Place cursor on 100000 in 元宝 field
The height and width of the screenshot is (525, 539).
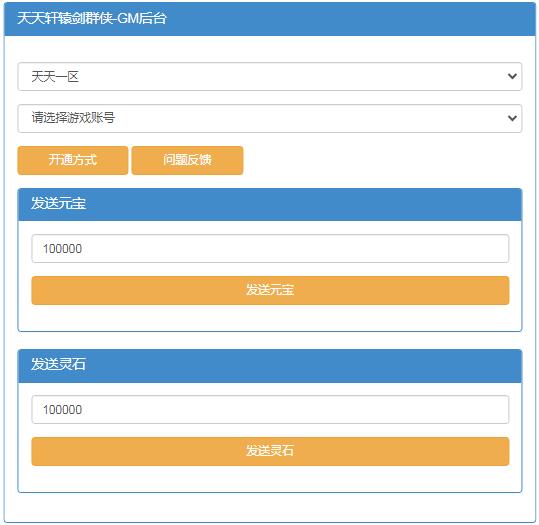click(62, 249)
